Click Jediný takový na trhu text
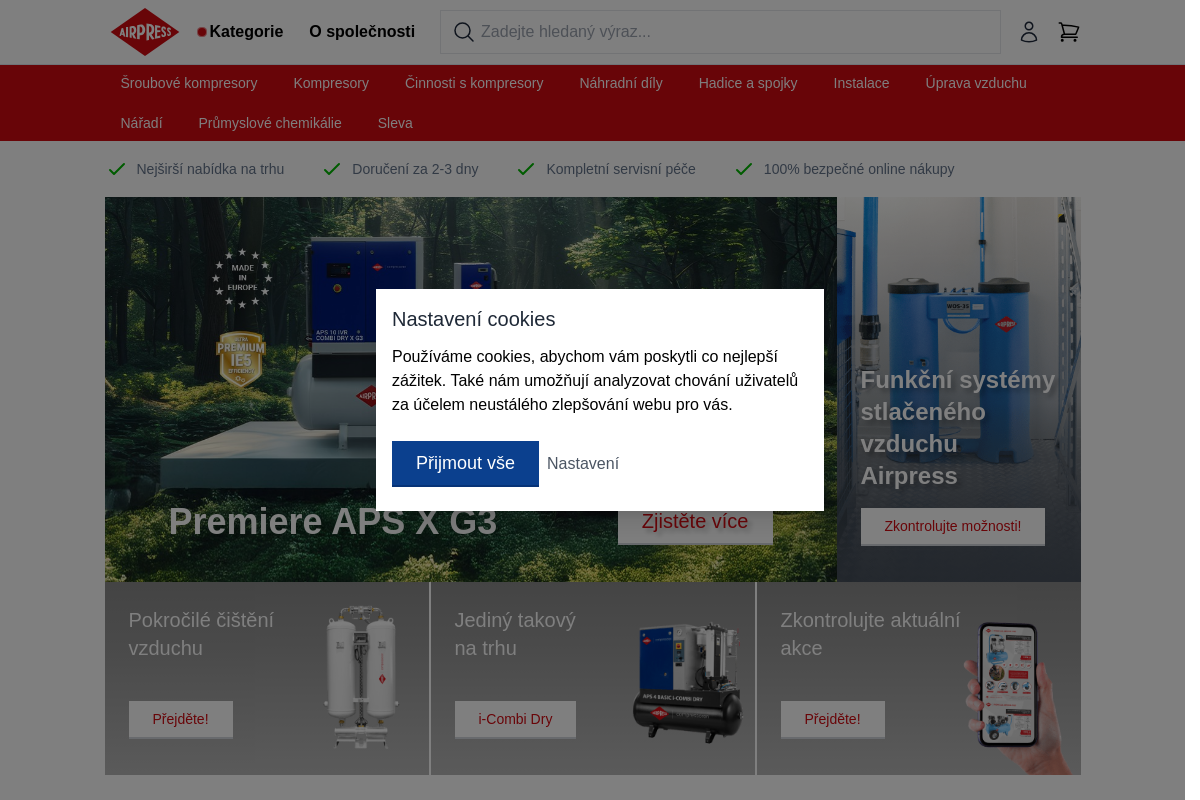 (515, 634)
